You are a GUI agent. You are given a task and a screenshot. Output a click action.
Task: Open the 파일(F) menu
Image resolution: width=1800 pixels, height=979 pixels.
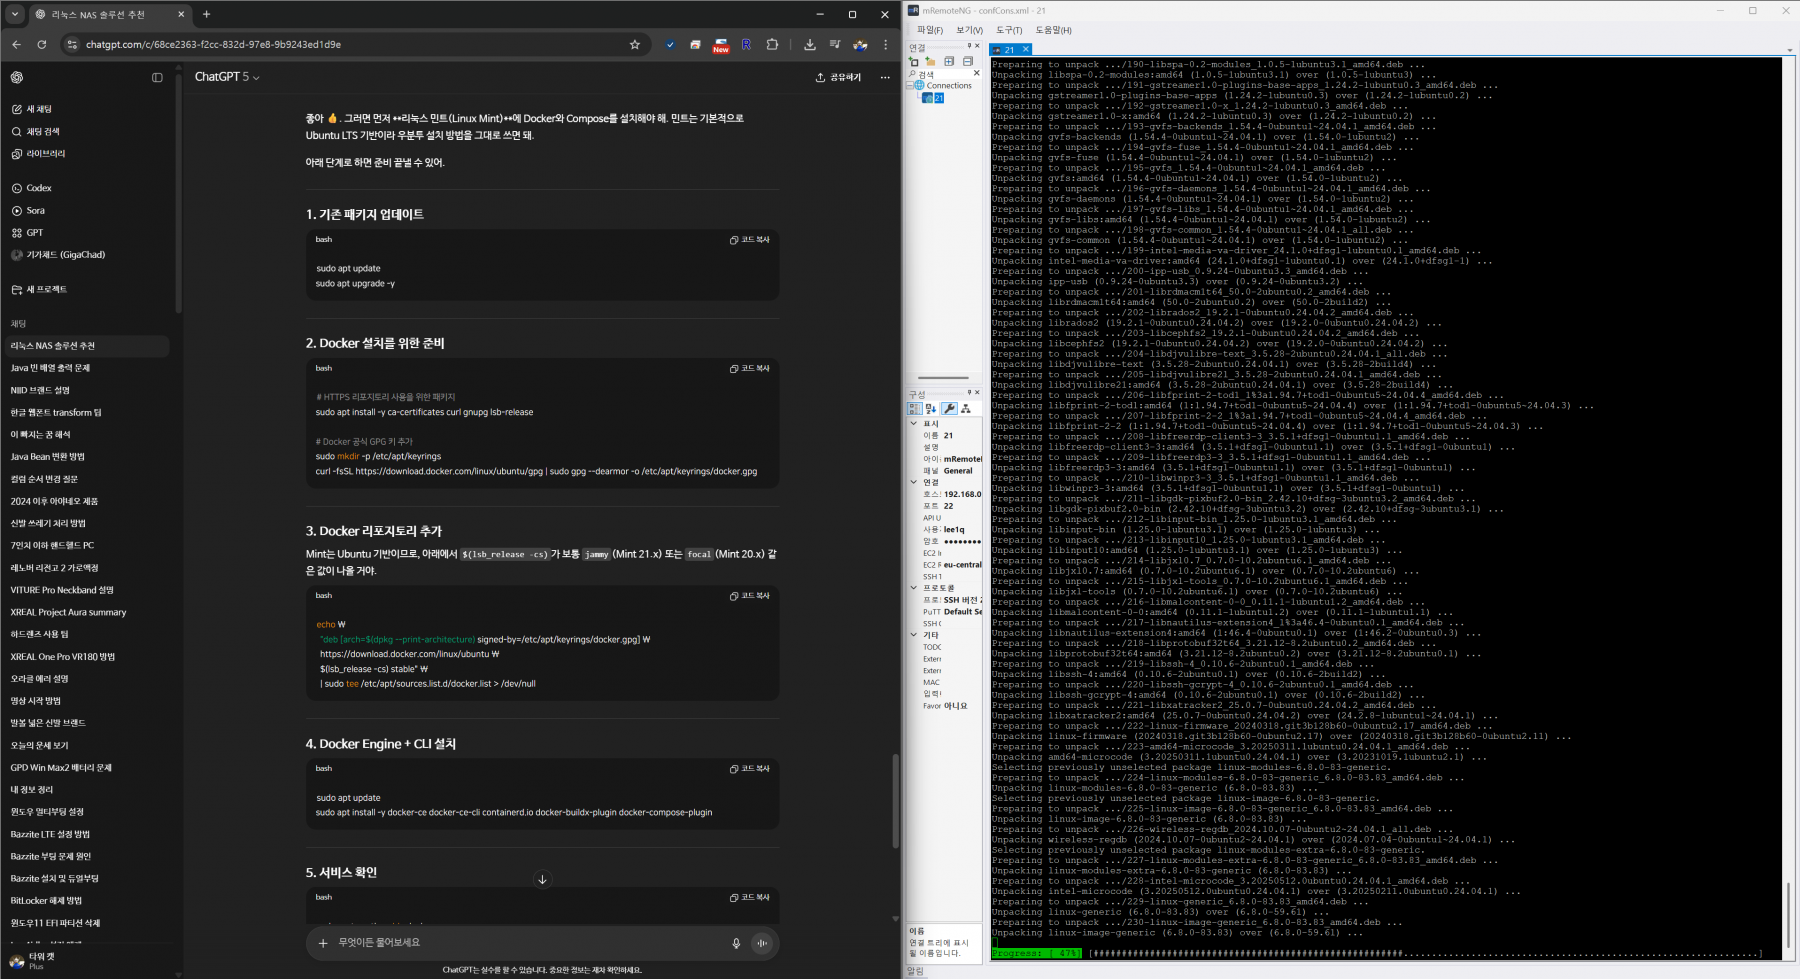tap(930, 30)
